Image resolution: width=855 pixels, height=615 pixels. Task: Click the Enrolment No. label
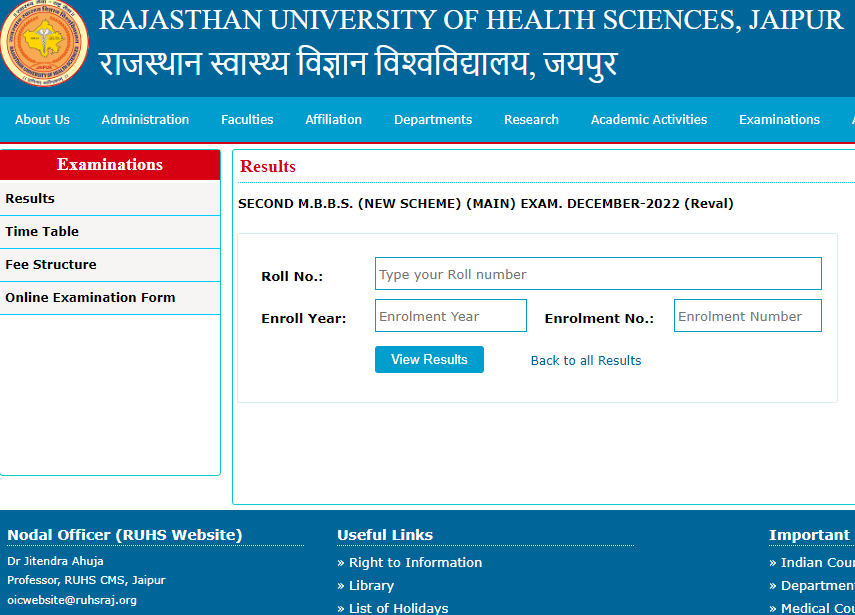click(599, 318)
